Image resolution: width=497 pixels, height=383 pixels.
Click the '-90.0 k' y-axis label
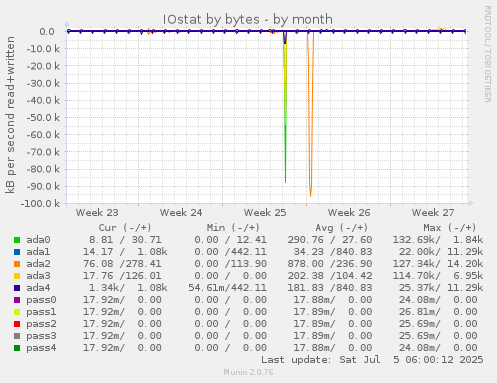click(43, 186)
